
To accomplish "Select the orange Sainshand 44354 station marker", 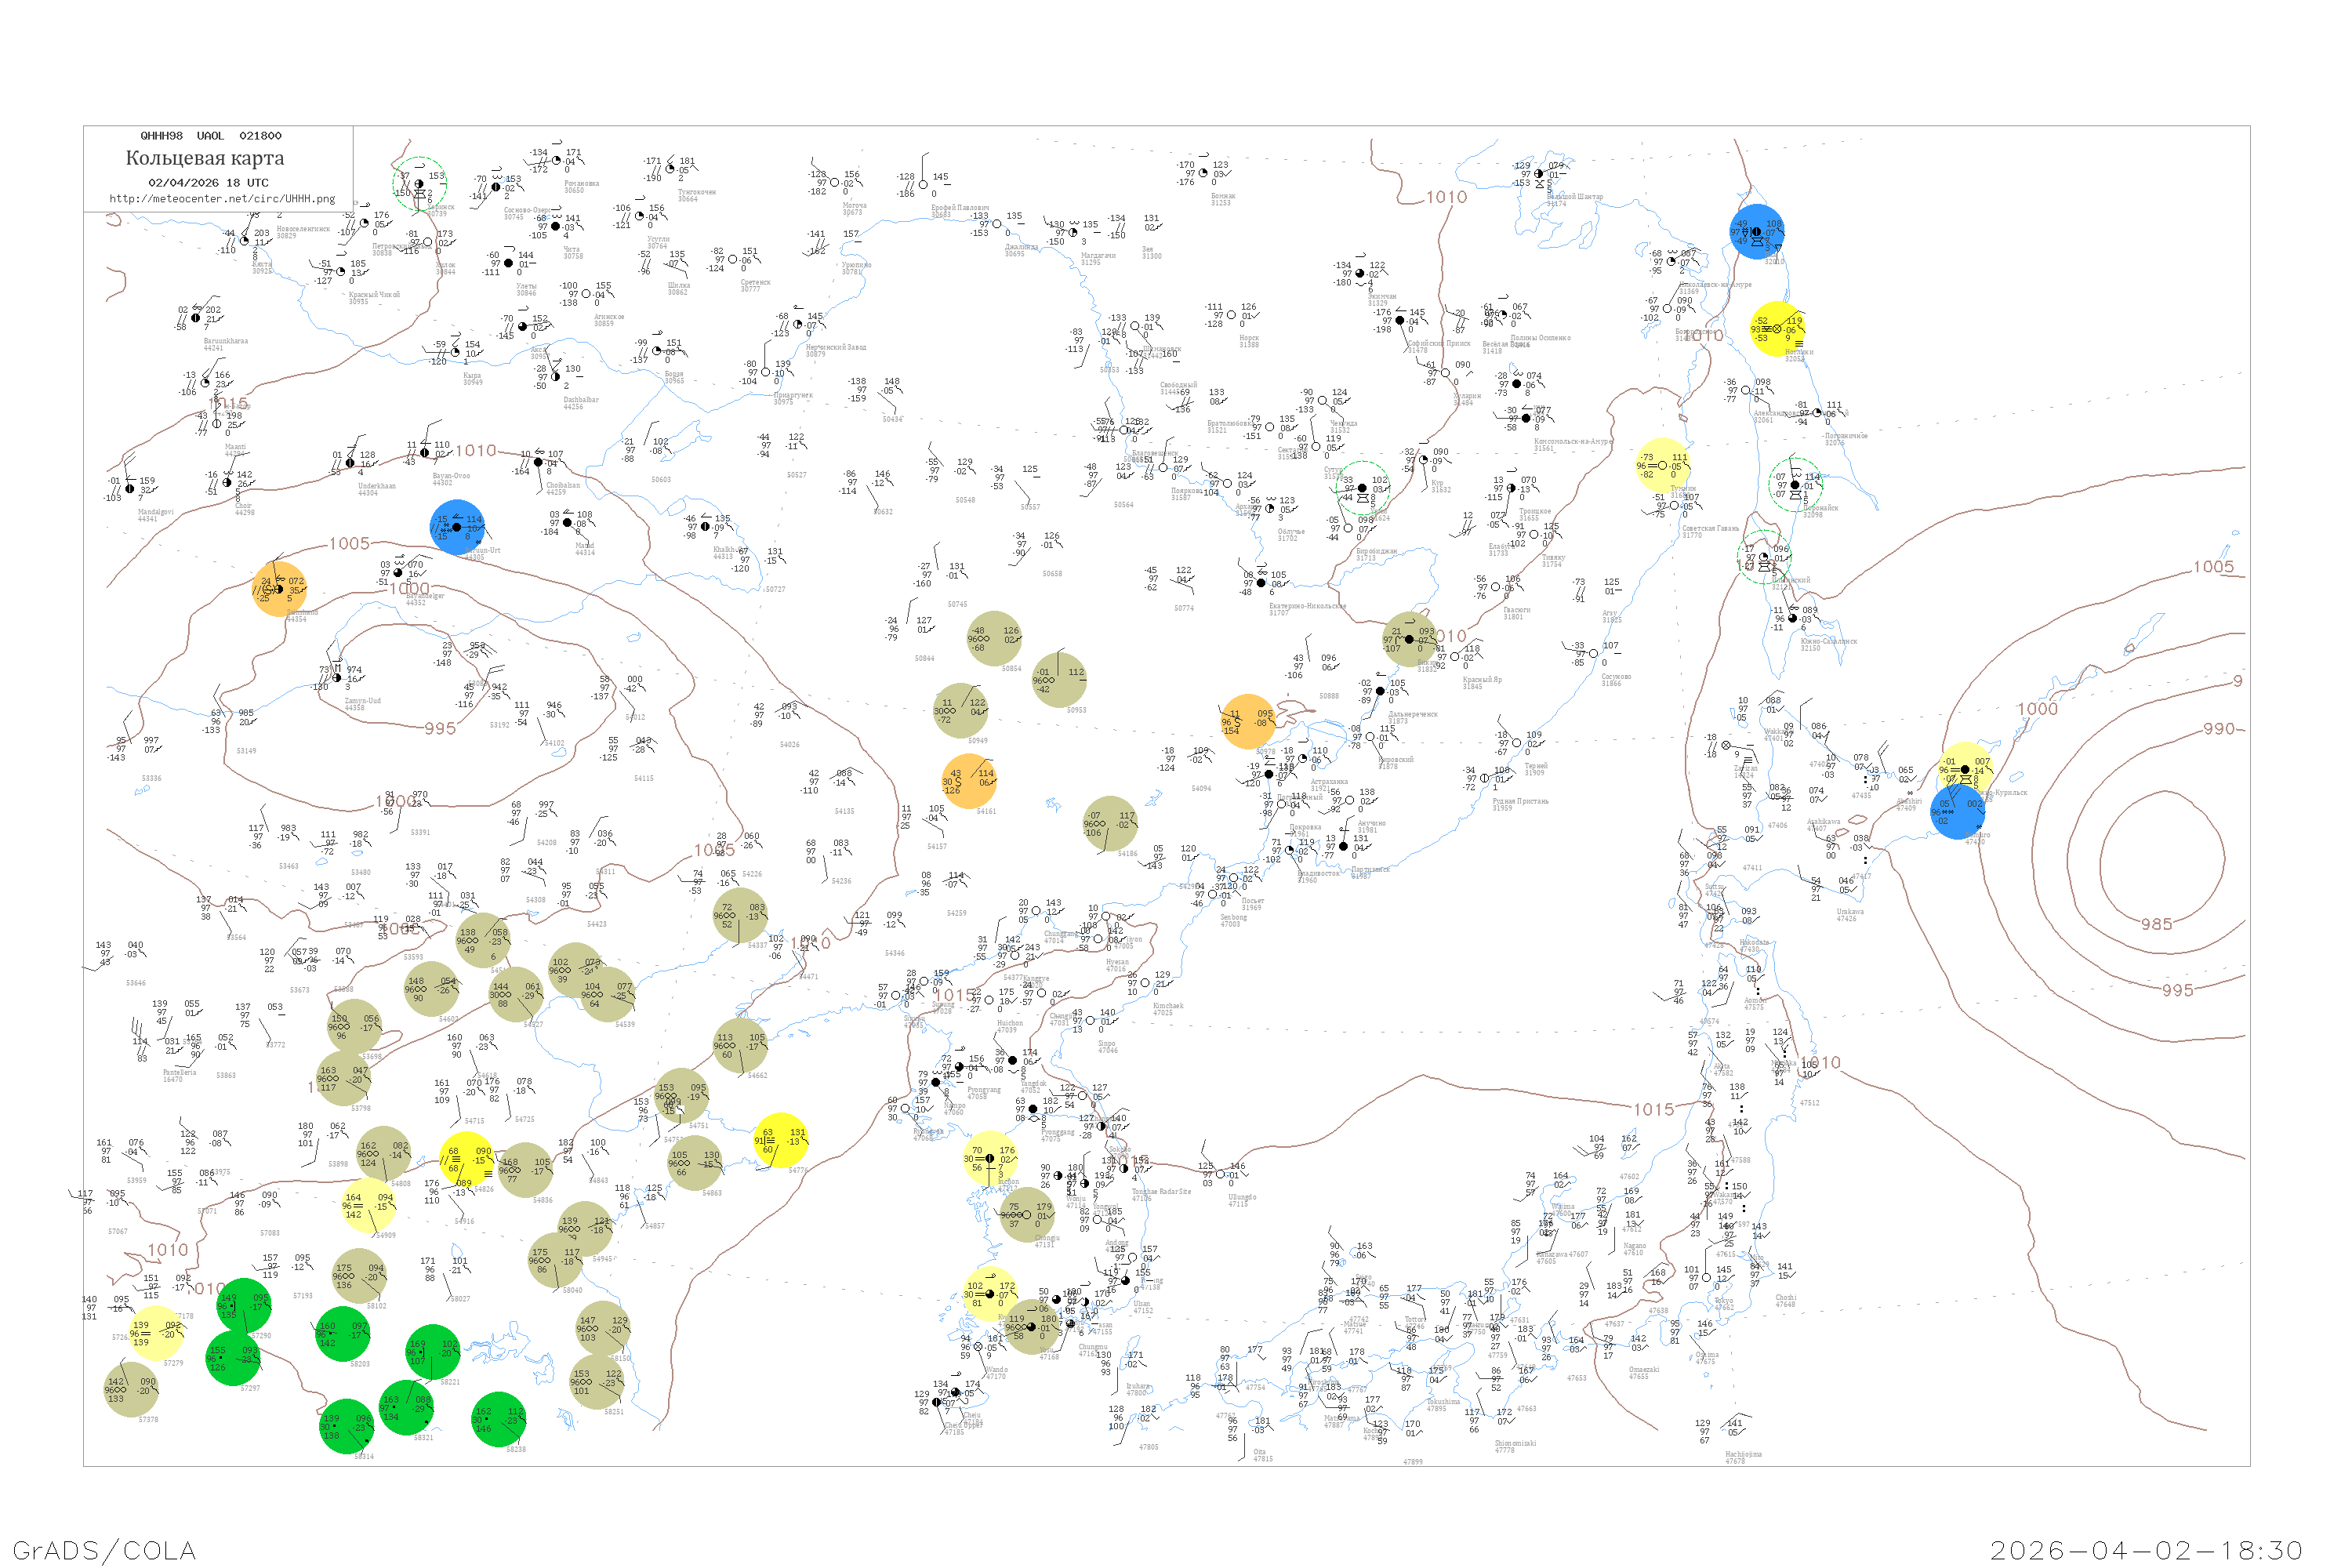I will (x=279, y=588).
